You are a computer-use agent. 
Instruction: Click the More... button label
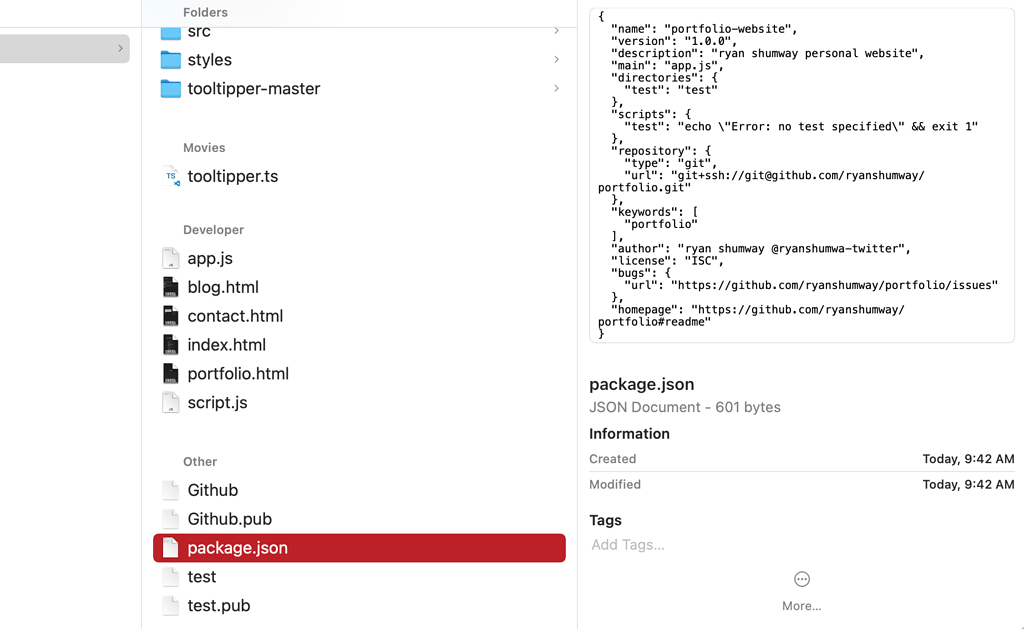pos(801,606)
